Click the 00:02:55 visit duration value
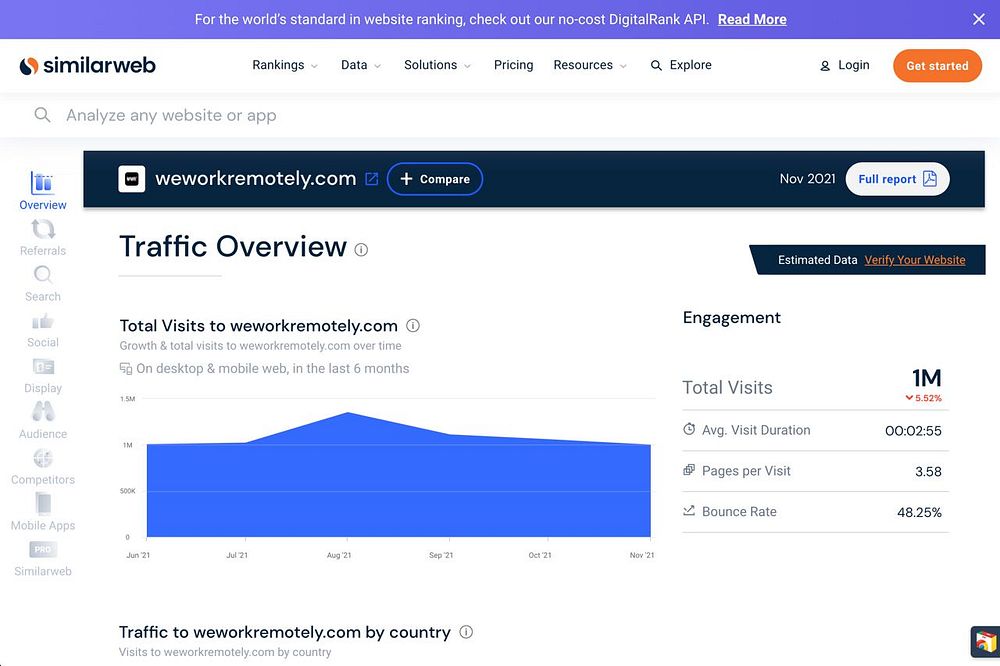 click(913, 431)
